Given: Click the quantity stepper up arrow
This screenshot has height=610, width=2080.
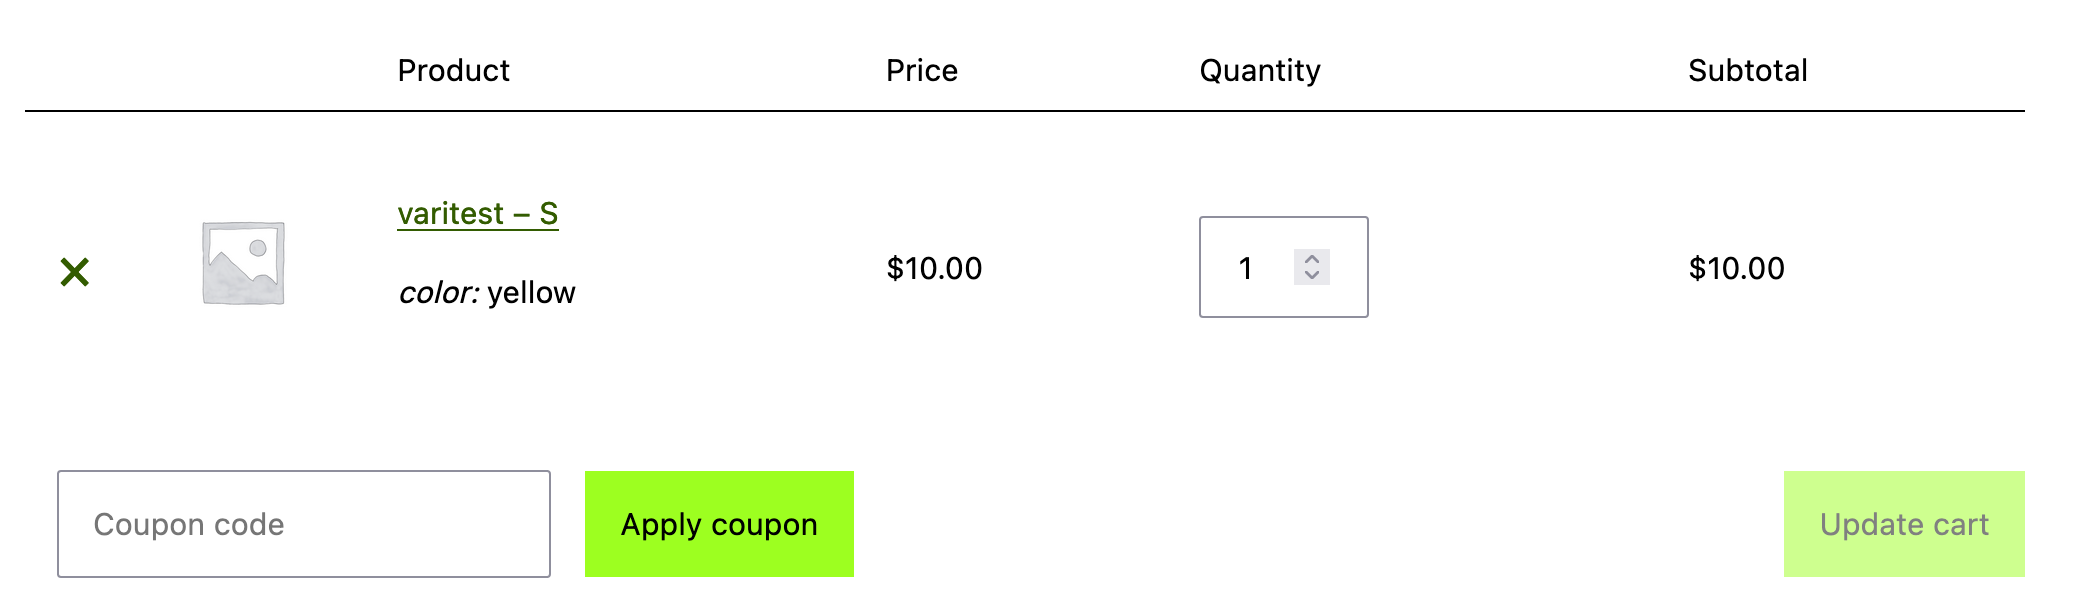Looking at the screenshot, I should click(1313, 258).
